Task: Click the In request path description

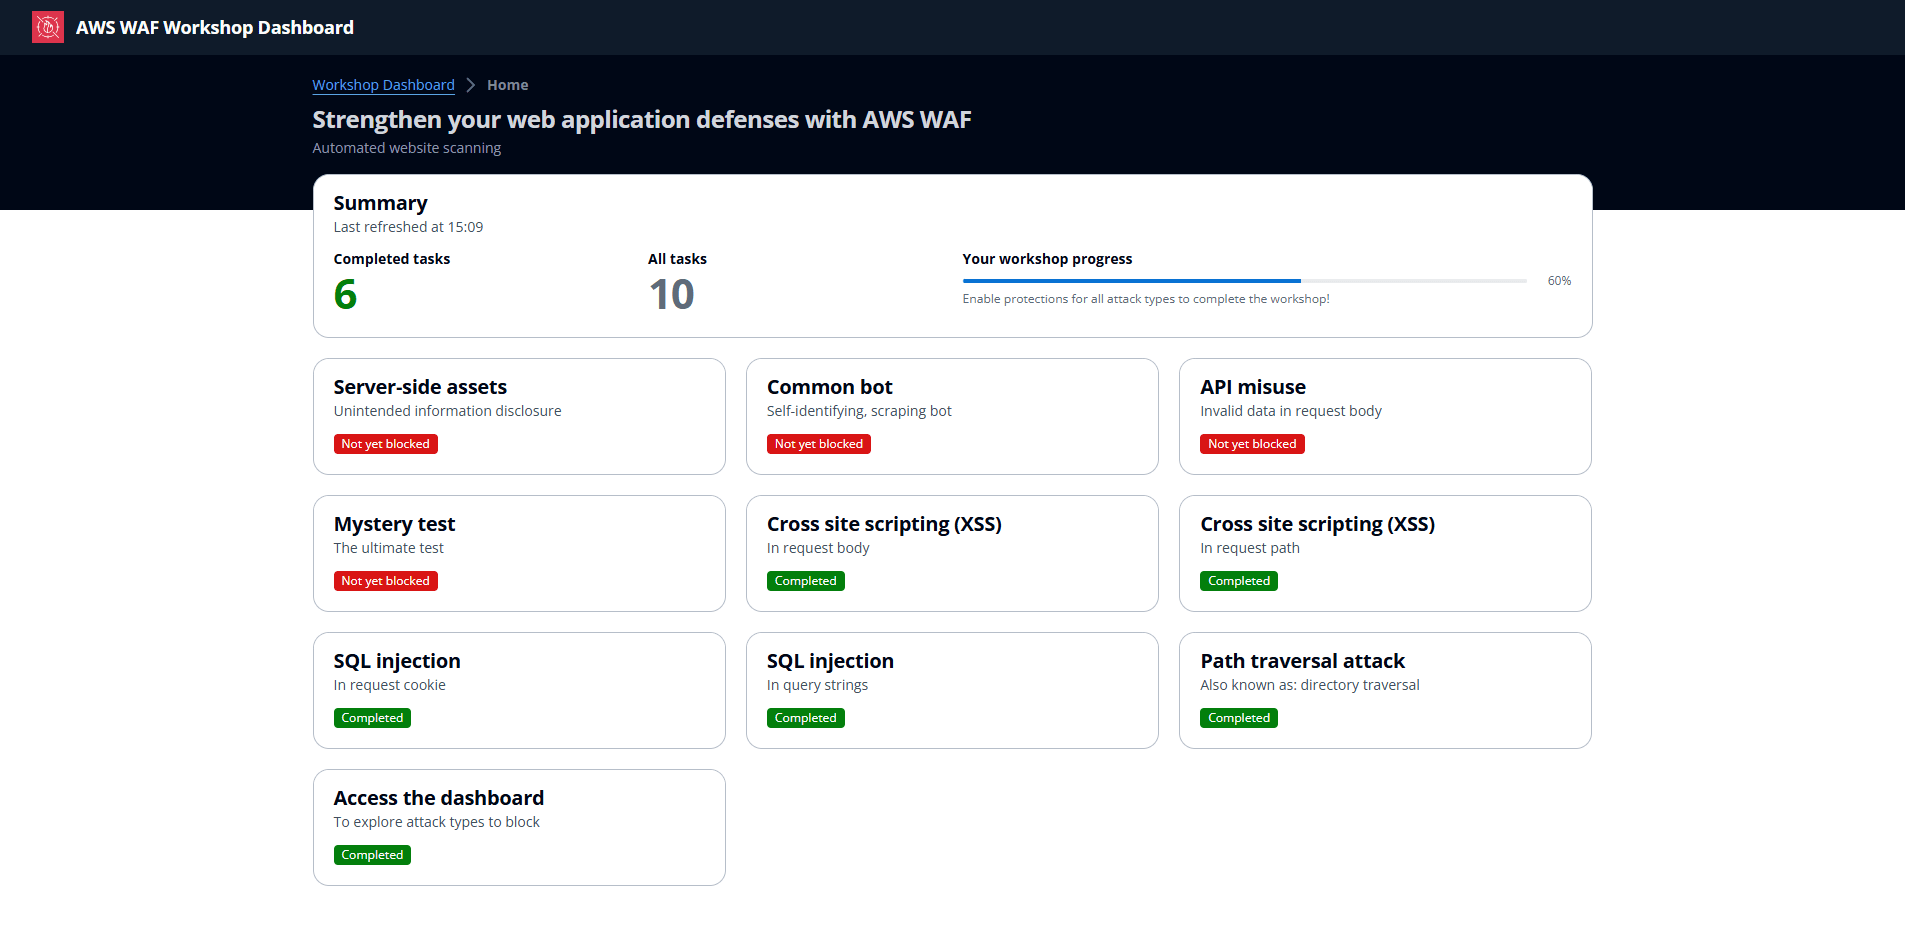Action: tap(1250, 548)
